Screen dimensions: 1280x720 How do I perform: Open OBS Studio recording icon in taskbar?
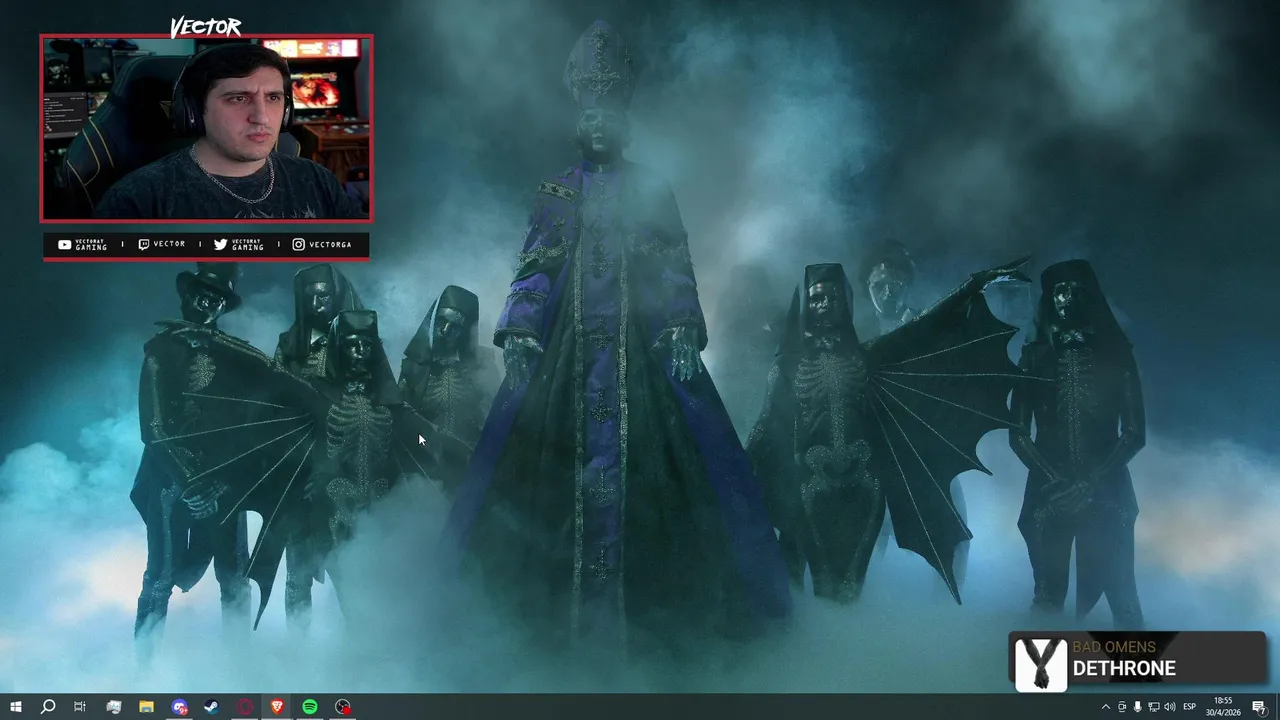pos(343,707)
